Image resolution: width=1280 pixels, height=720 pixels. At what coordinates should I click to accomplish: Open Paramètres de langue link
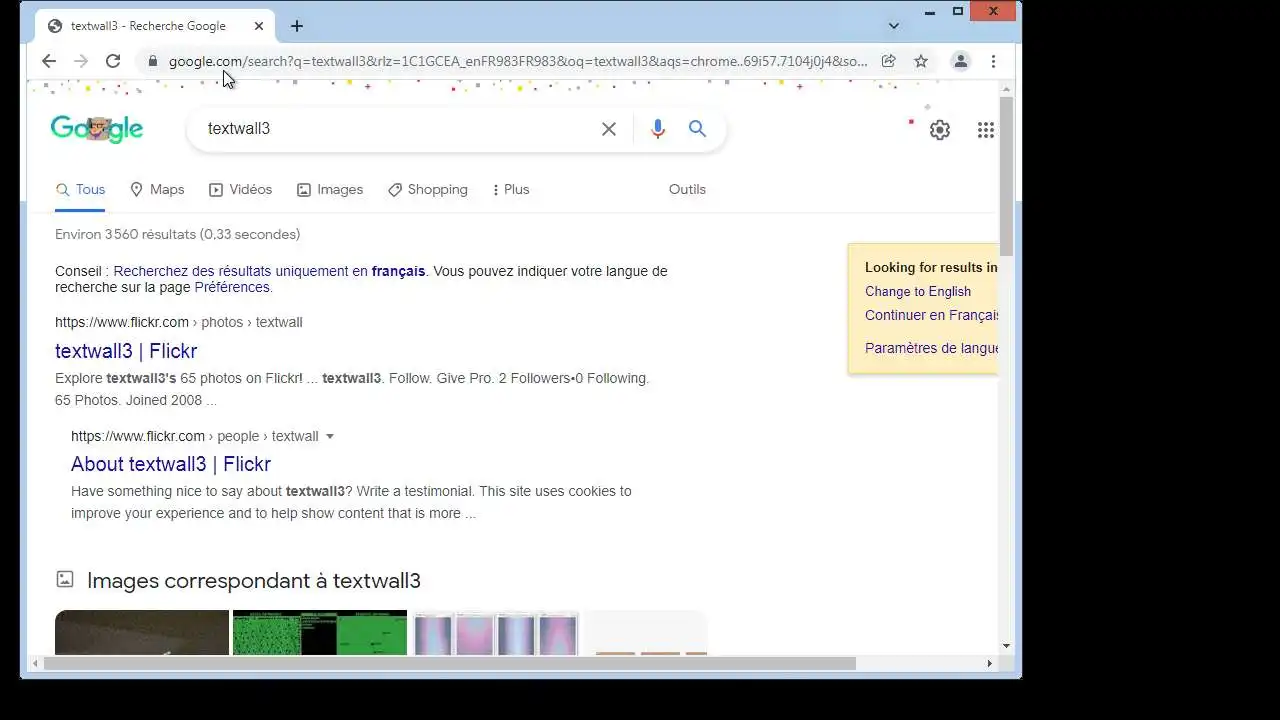point(932,348)
